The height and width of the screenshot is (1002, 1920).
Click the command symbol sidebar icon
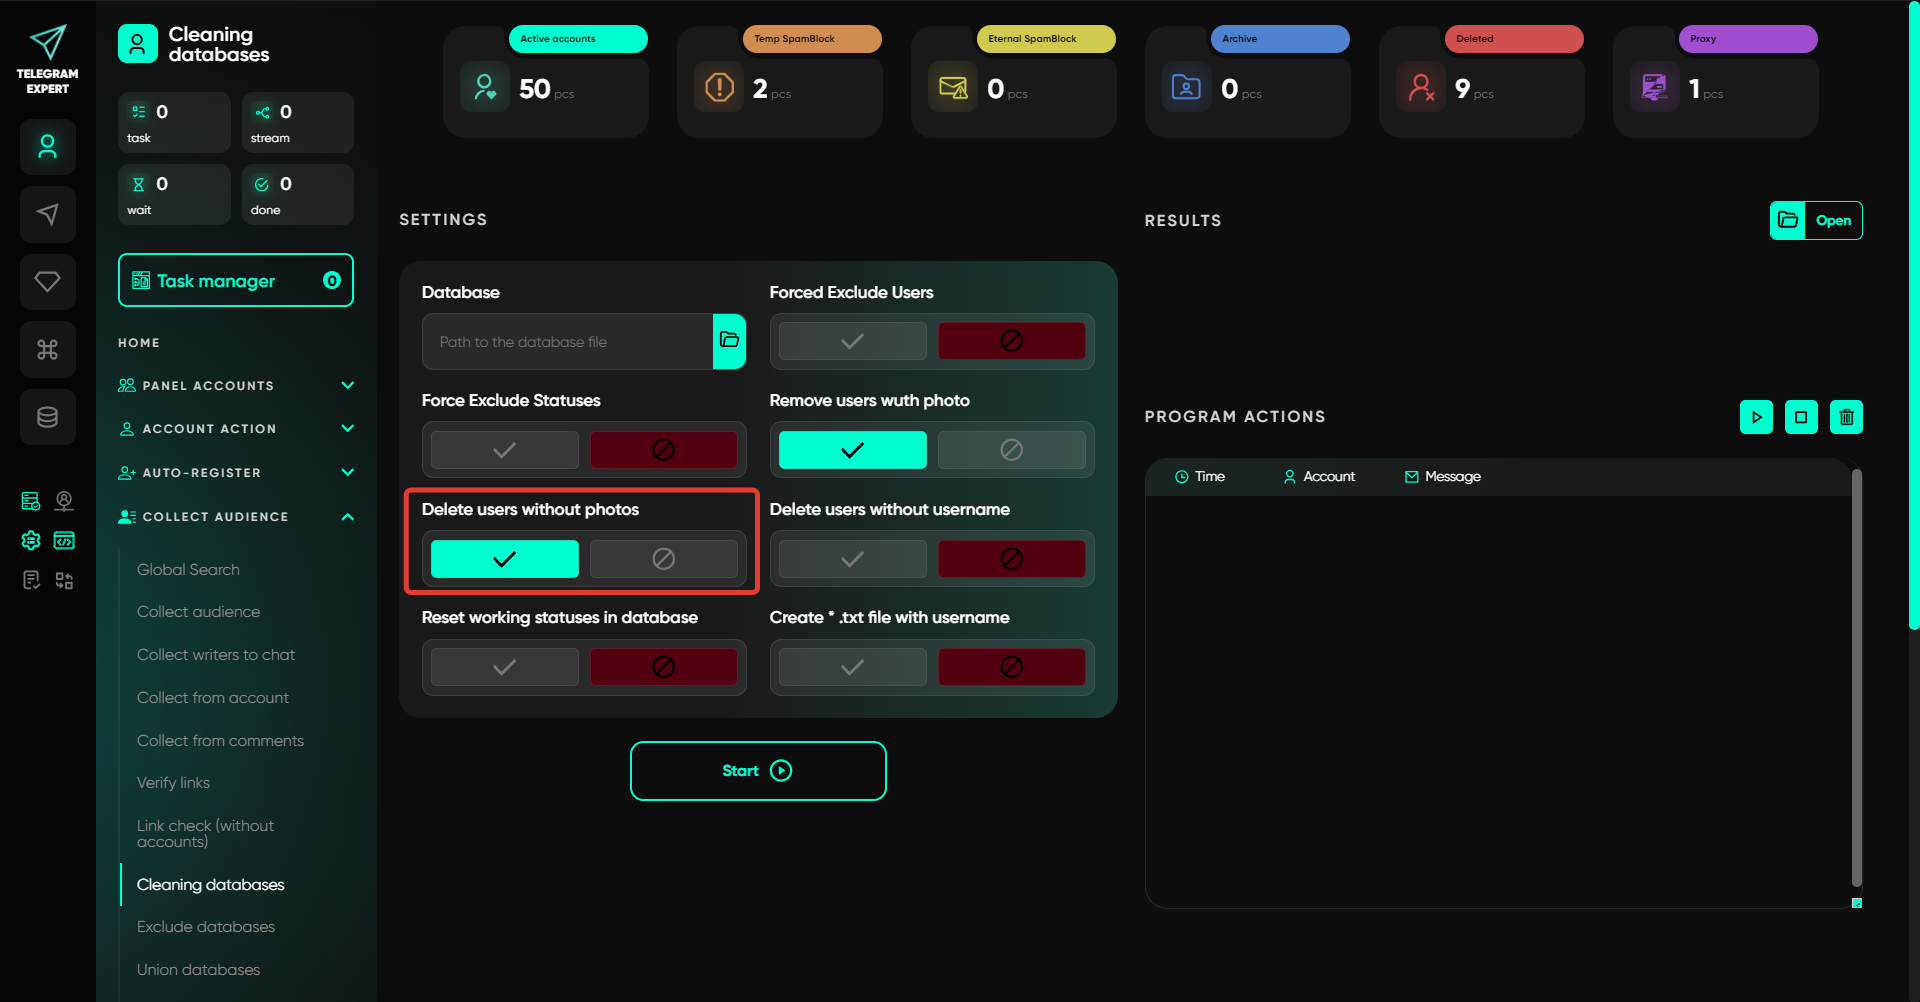point(47,349)
